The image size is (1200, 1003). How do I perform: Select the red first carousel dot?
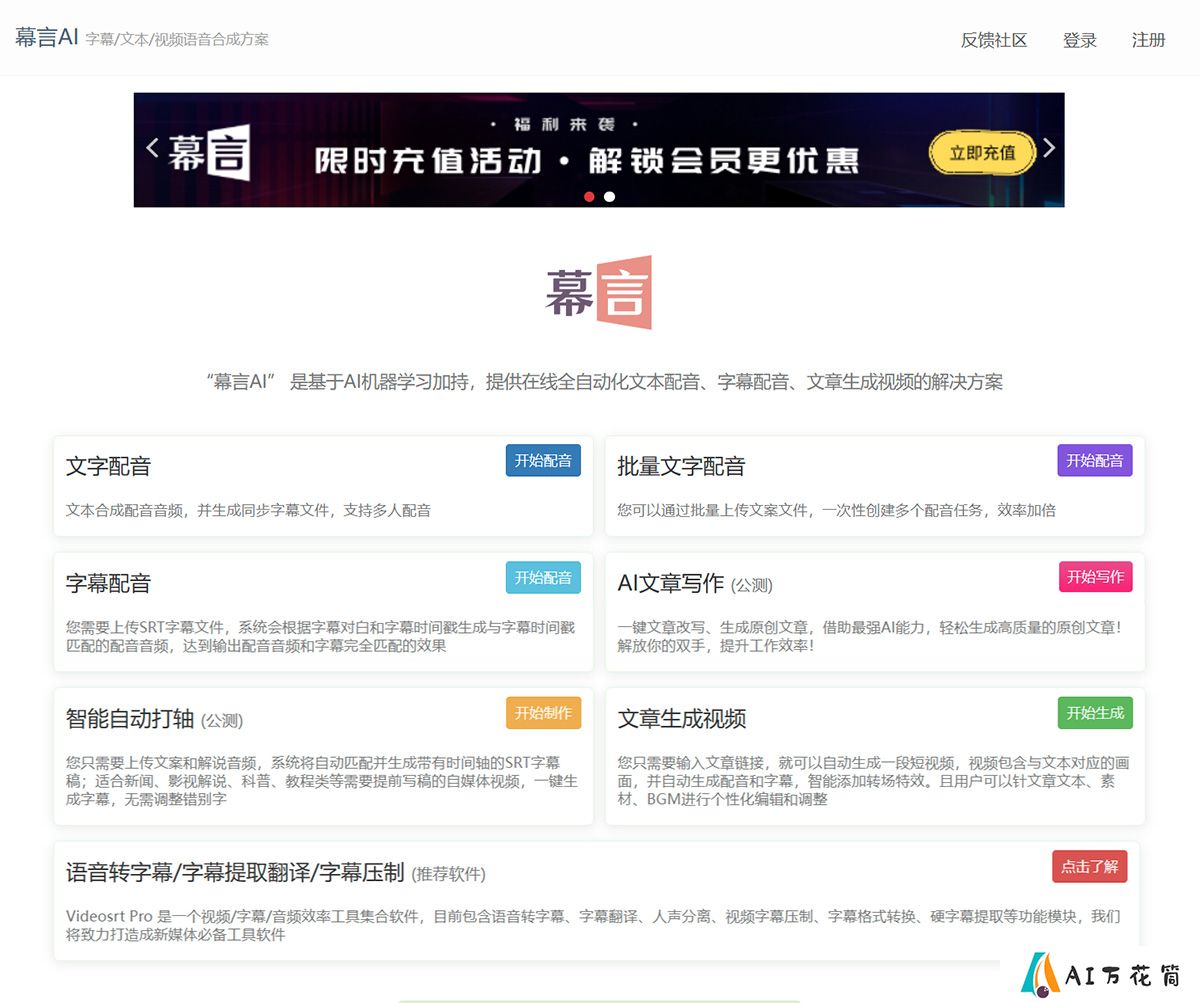coord(589,196)
